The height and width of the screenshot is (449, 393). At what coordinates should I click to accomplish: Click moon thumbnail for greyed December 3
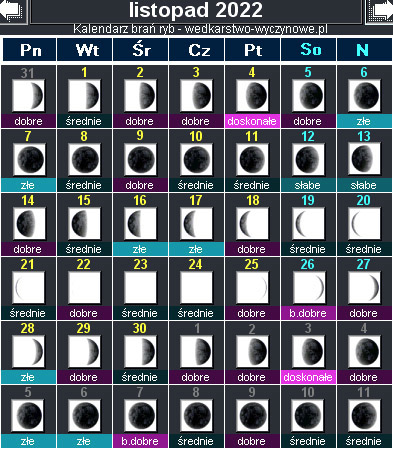pyautogui.click(x=308, y=351)
